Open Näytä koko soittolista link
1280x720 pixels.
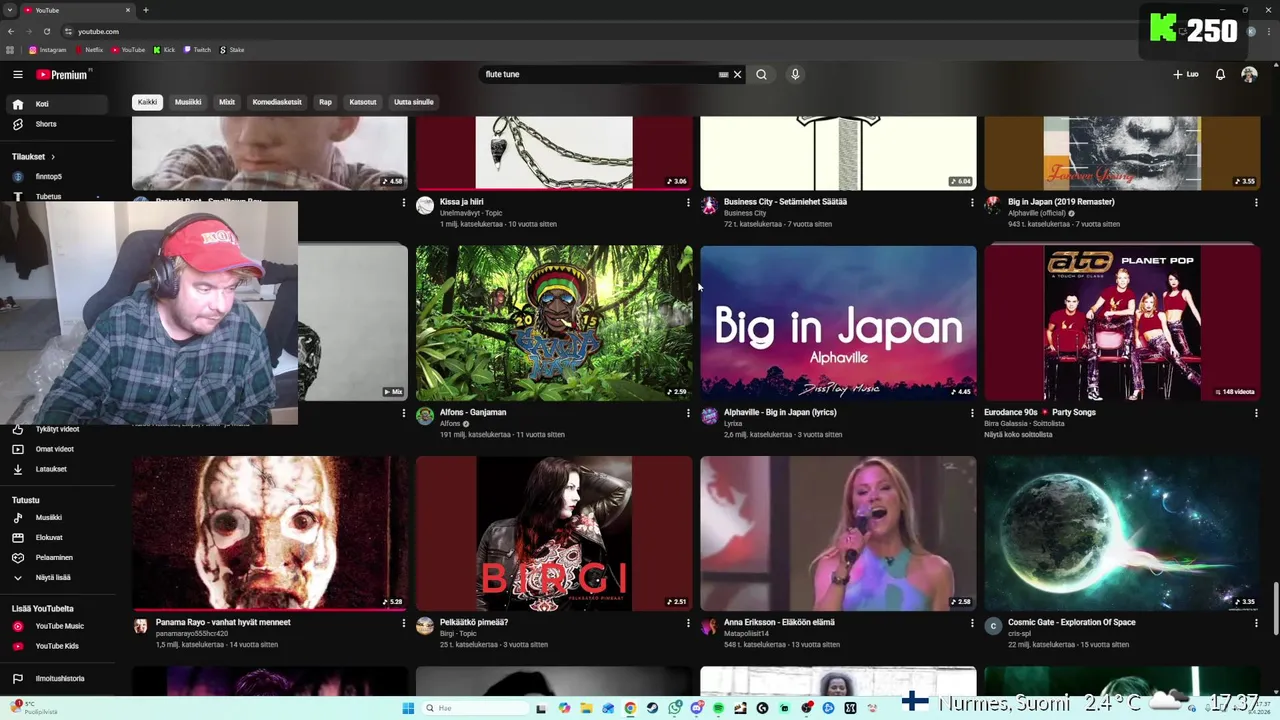[1018, 435]
